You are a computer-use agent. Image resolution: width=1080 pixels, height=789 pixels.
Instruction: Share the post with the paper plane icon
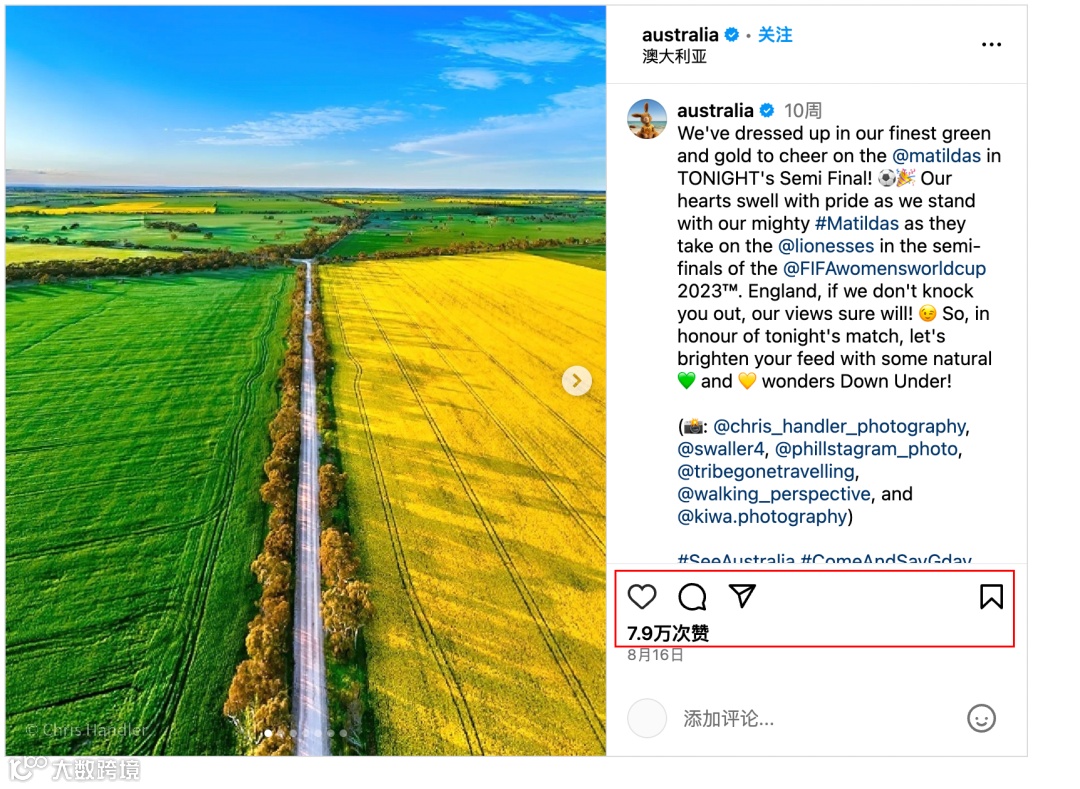(742, 596)
